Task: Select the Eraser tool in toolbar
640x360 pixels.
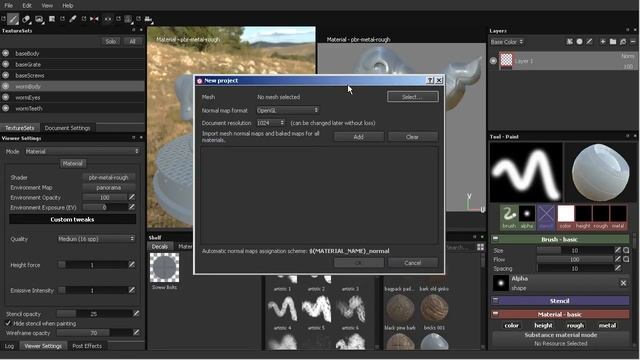Action: click(26, 19)
